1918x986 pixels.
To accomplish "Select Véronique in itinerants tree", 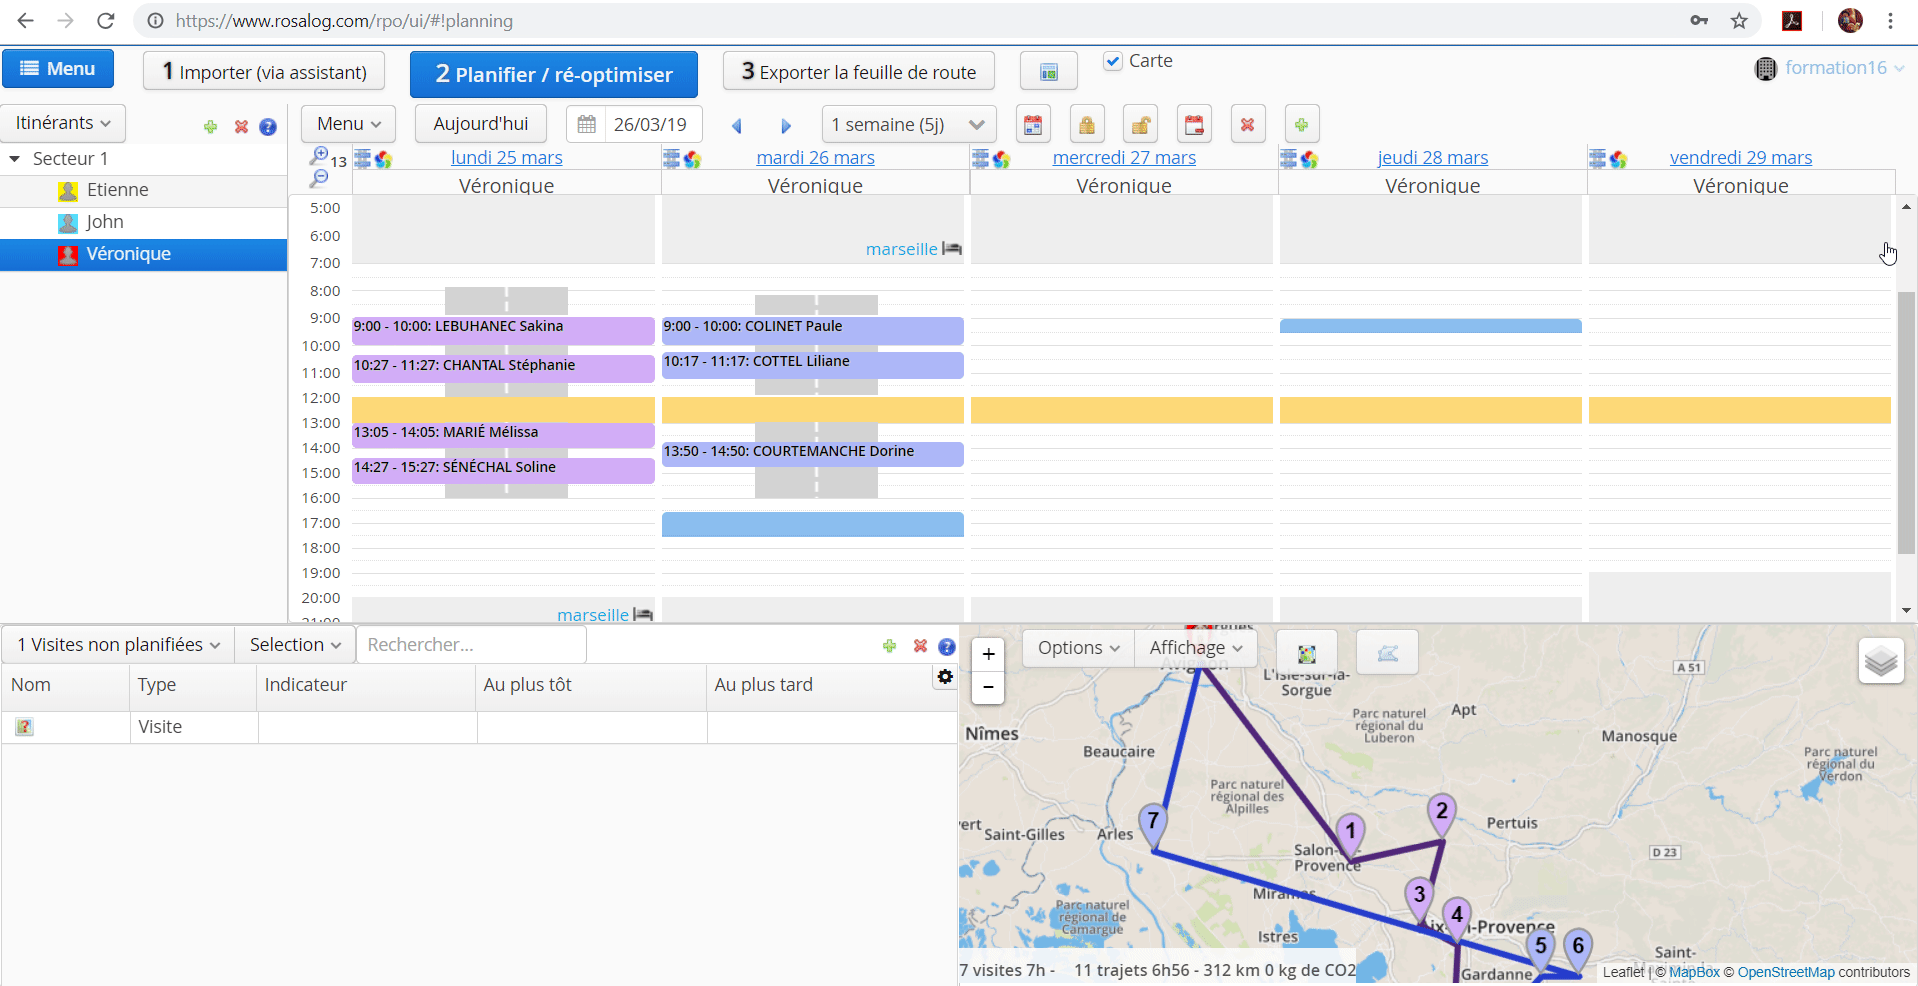I will pos(143,254).
